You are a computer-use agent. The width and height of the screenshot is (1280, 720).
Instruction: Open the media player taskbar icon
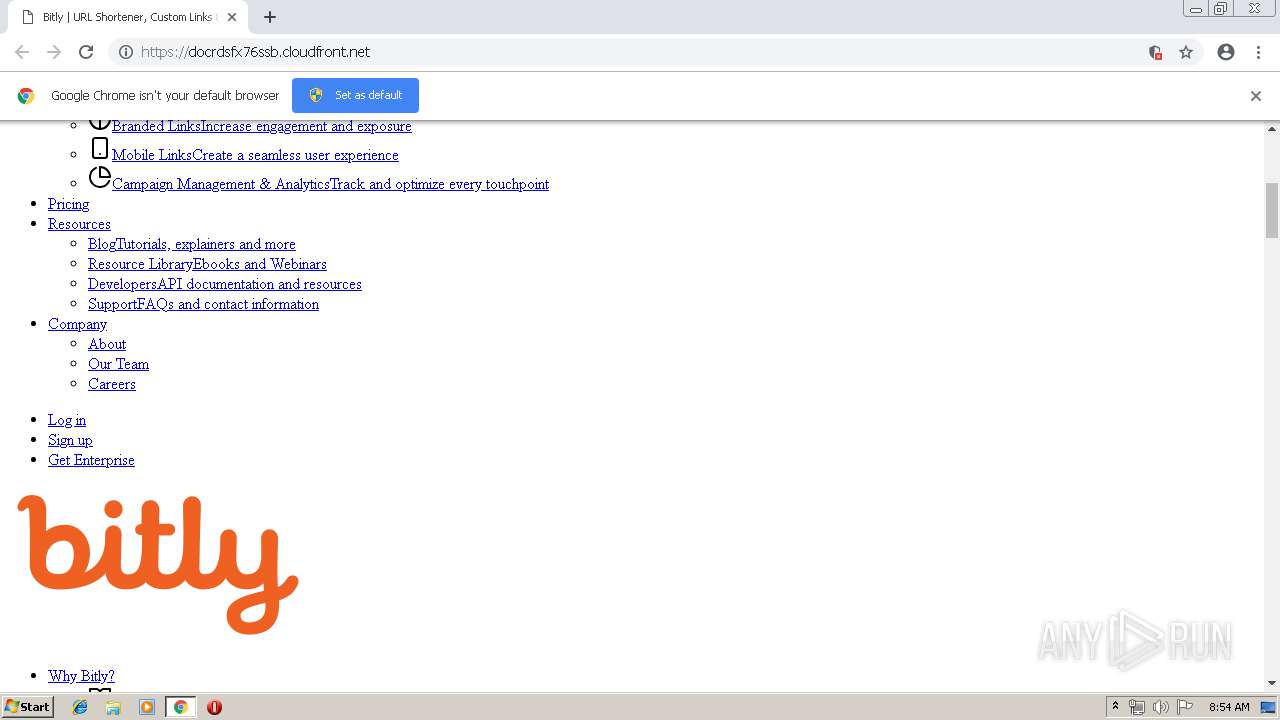point(147,707)
